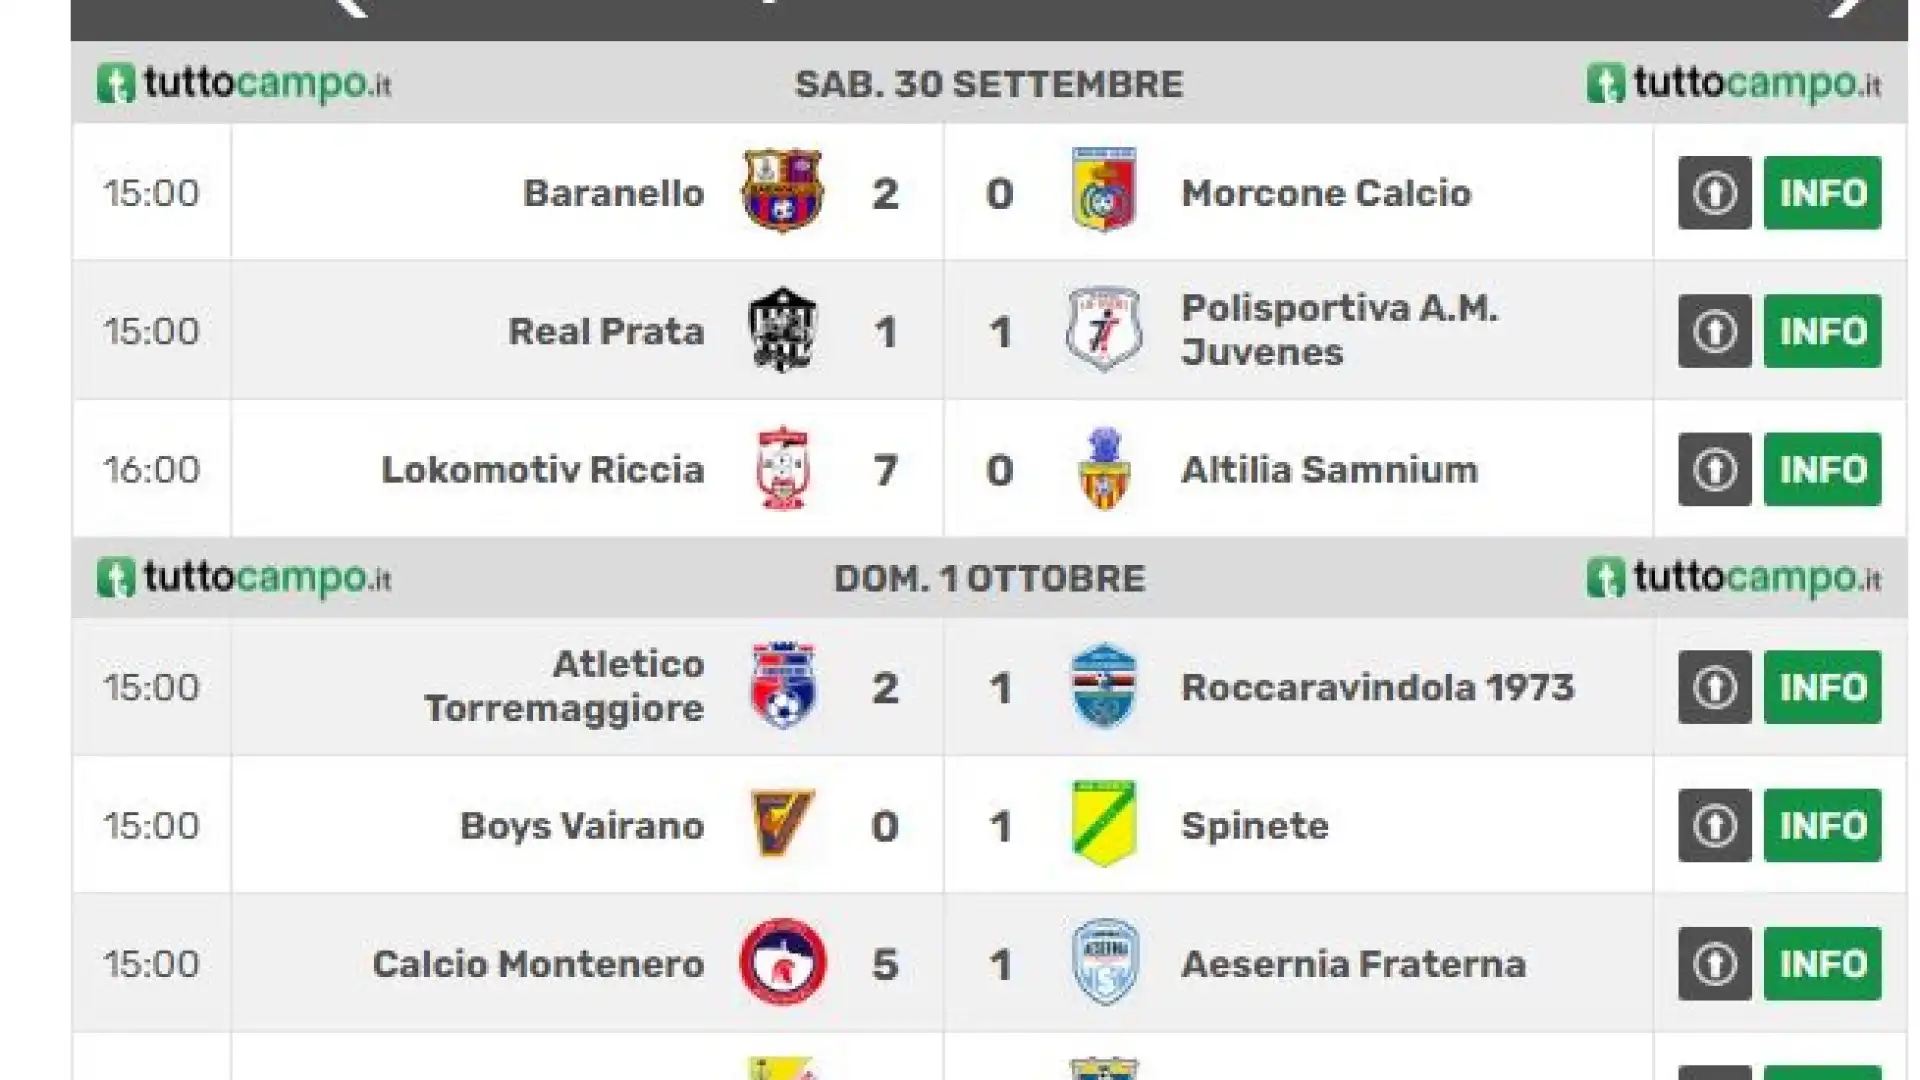Go to next matchday with right arrow

[x=1847, y=5]
